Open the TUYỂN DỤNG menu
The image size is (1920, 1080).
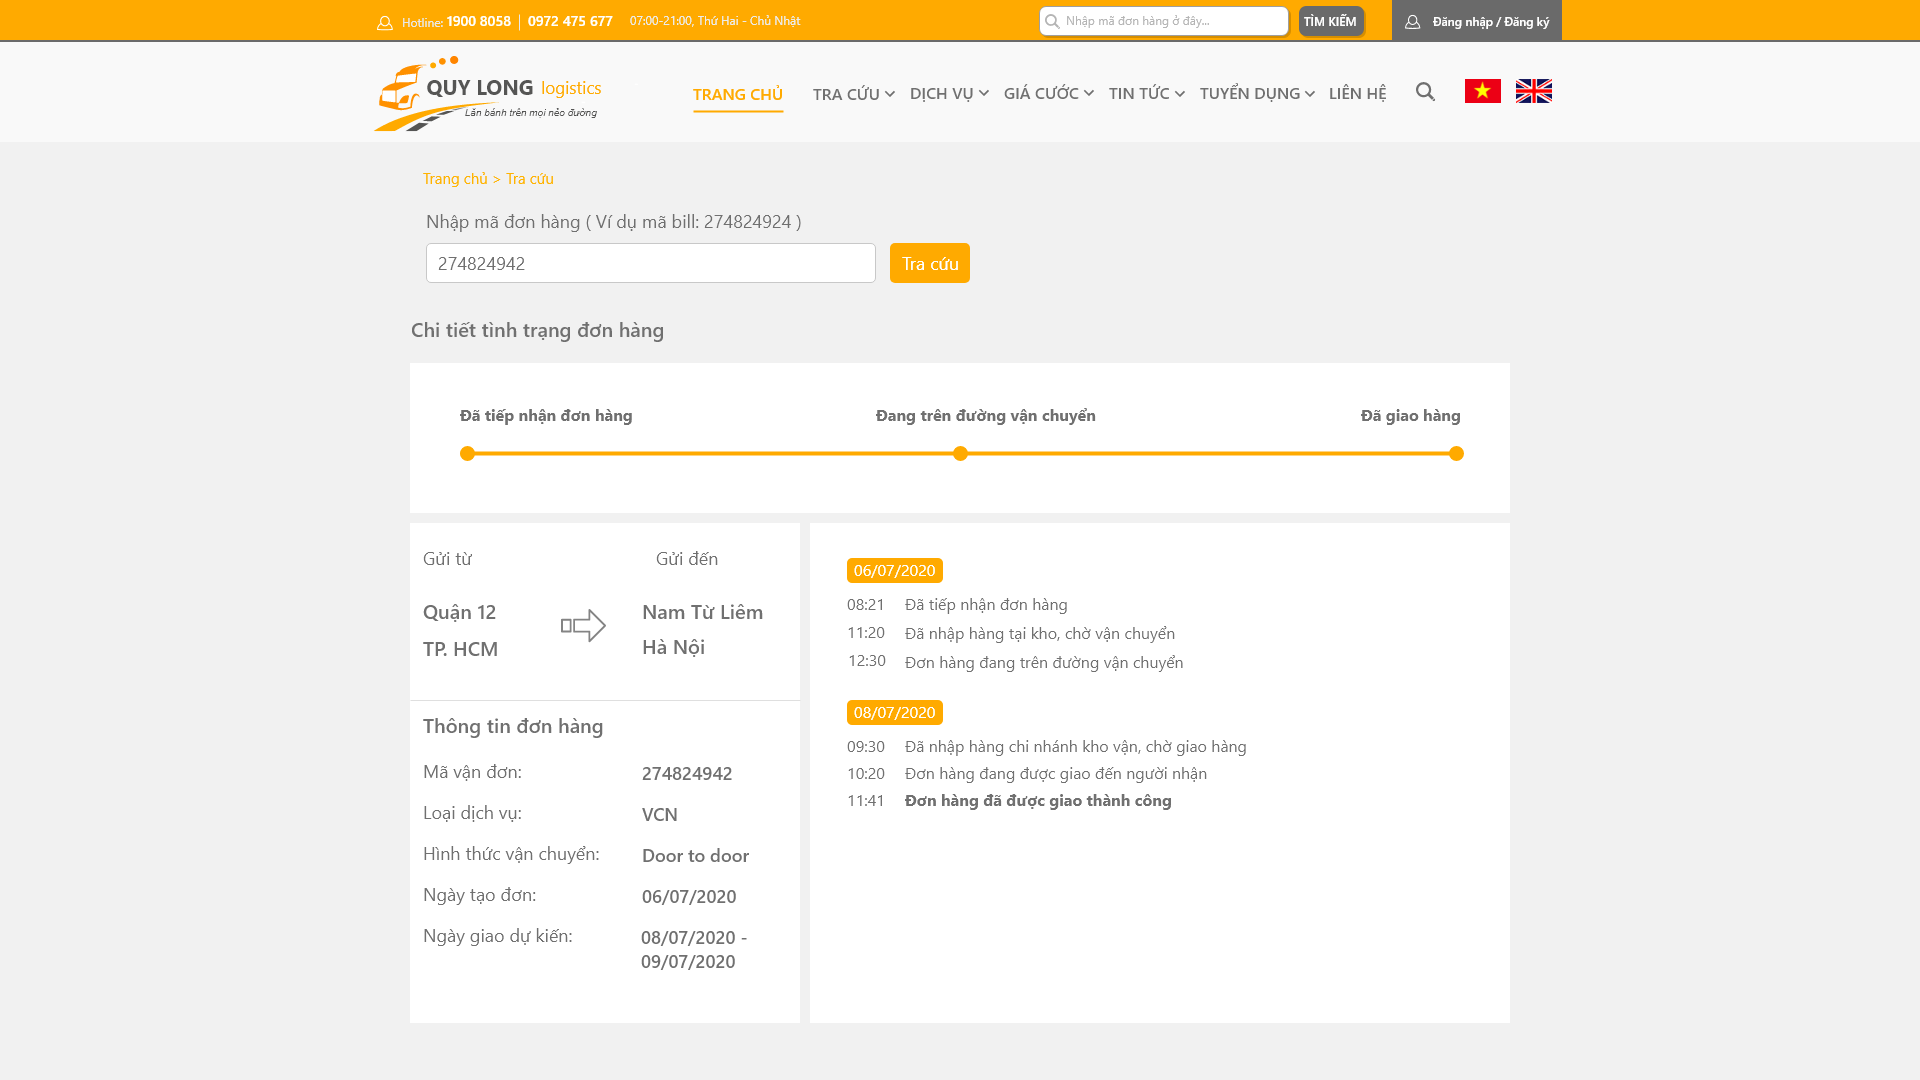point(1257,93)
